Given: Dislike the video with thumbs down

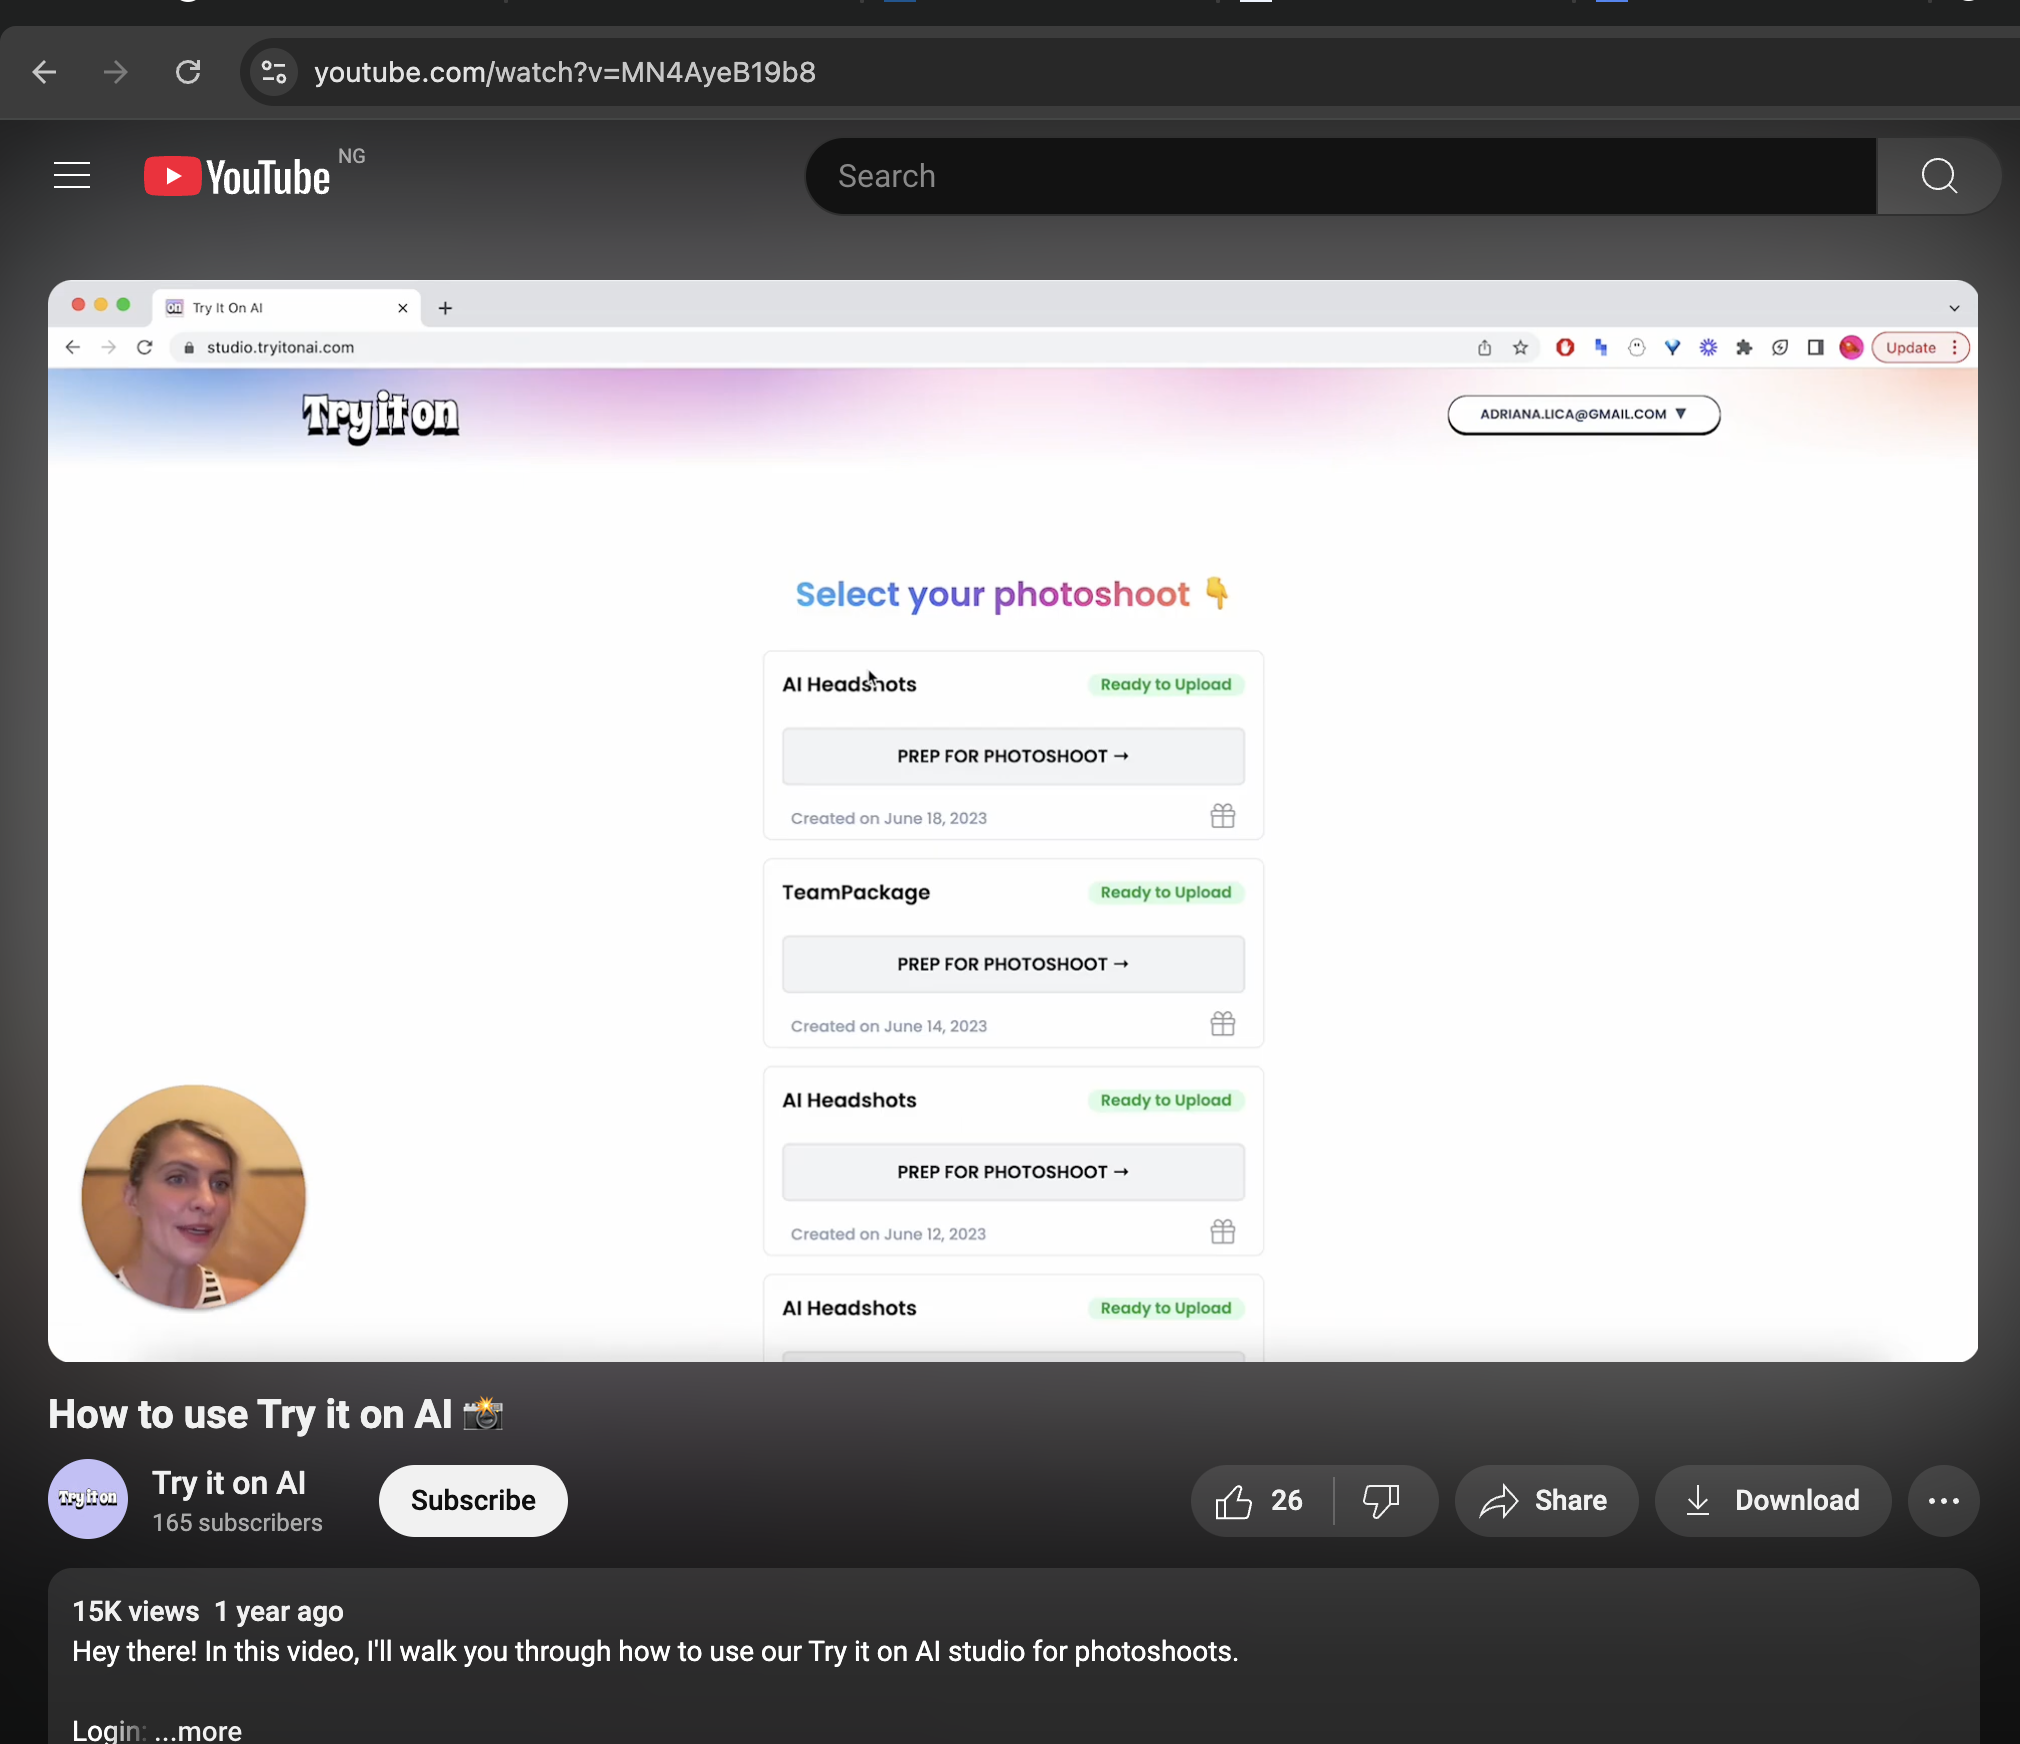Looking at the screenshot, I should [1382, 1500].
